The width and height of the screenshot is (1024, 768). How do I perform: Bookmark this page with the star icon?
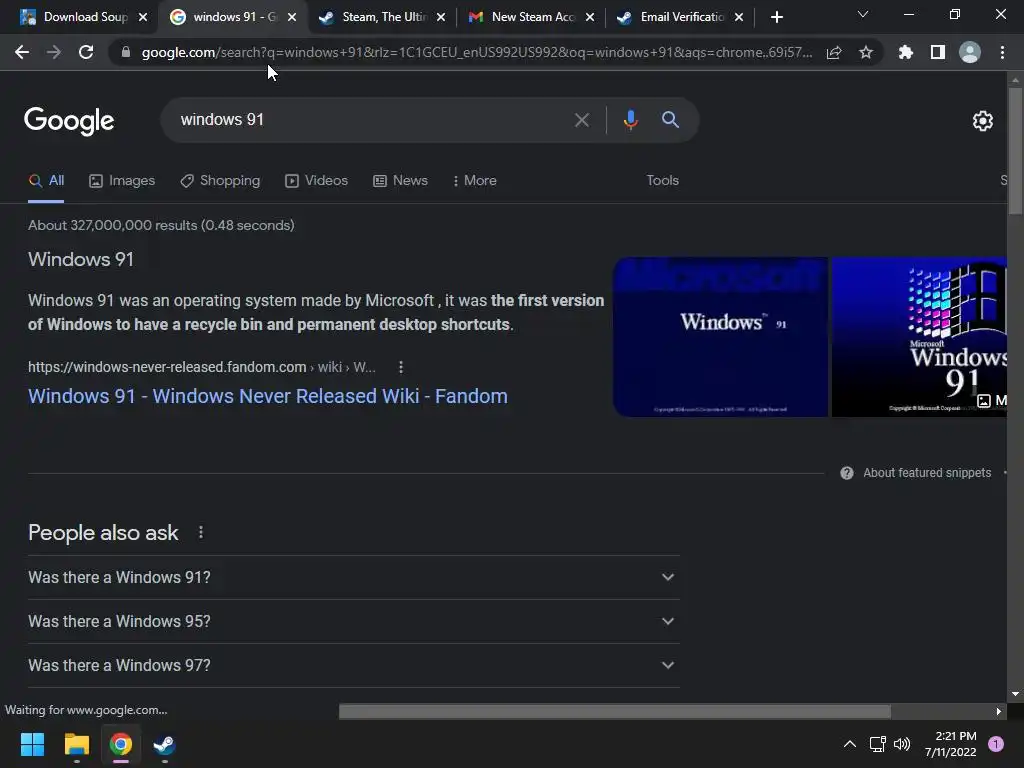(x=866, y=52)
